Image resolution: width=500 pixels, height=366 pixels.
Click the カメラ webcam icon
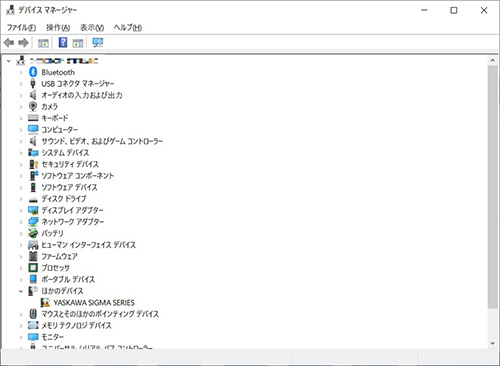click(x=33, y=106)
